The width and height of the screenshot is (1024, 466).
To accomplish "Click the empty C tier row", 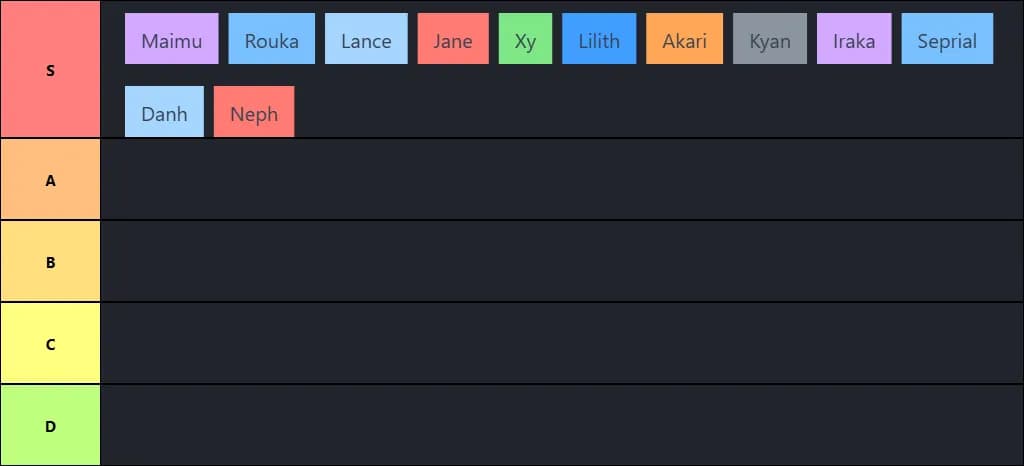I will (560, 344).
